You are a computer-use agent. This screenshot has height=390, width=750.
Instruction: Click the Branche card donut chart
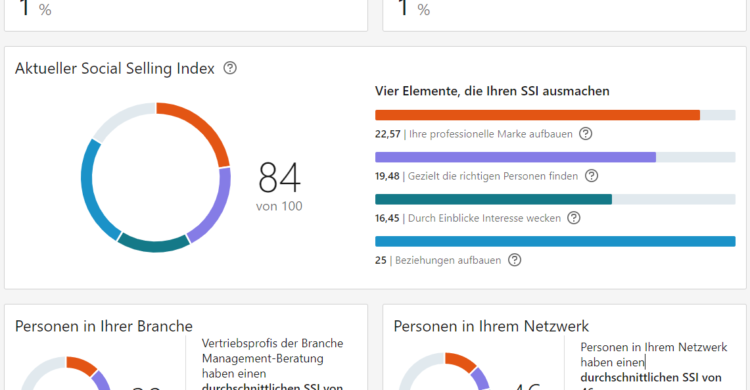point(67,373)
